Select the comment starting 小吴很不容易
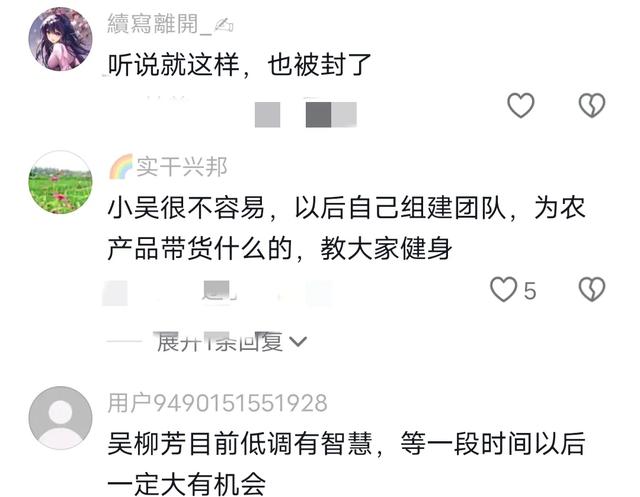This screenshot has height=497, width=640. 346,228
